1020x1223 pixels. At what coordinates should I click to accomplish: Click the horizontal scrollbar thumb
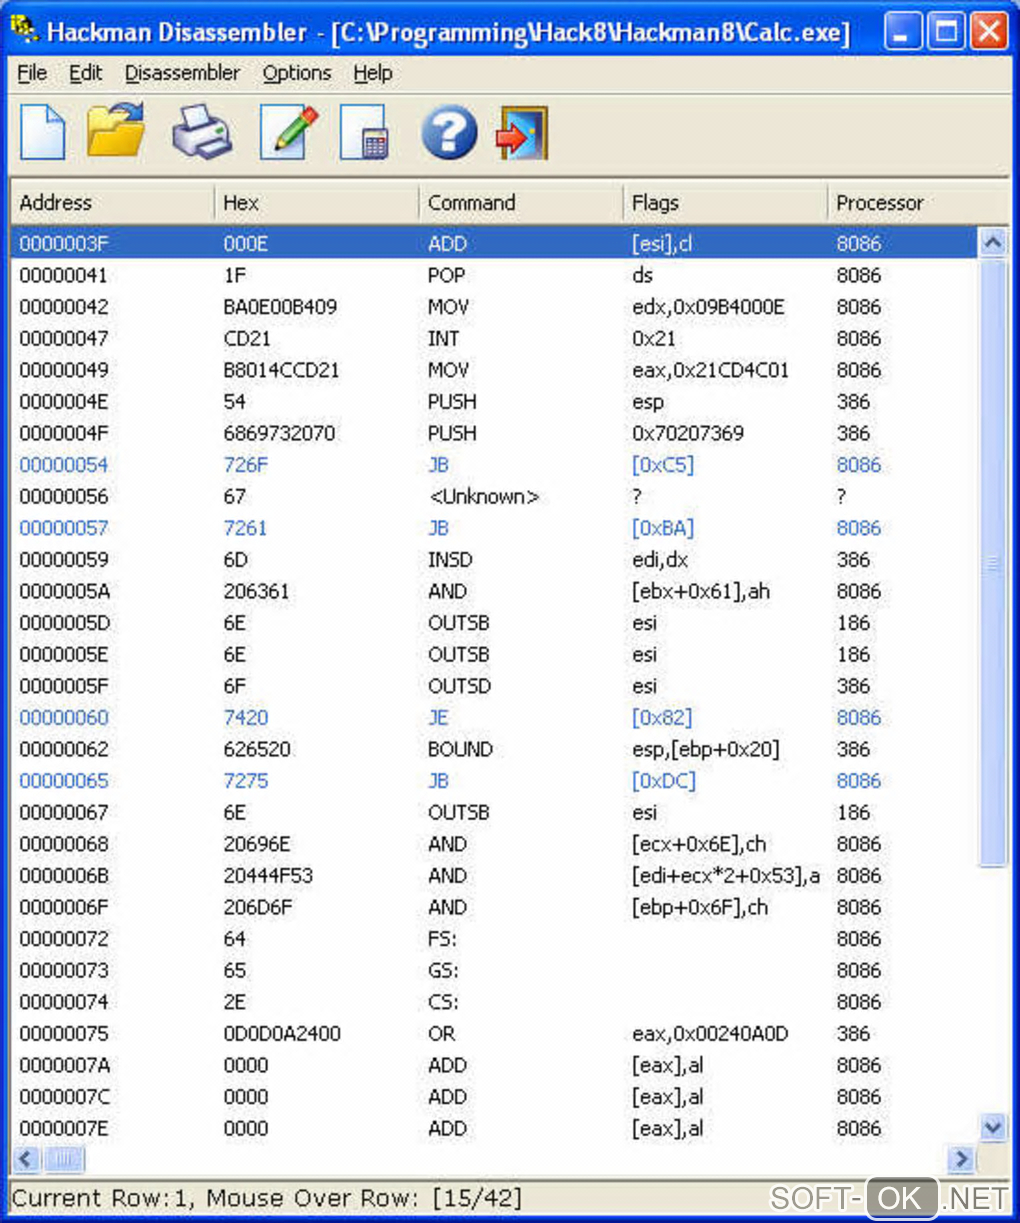(x=64, y=1159)
